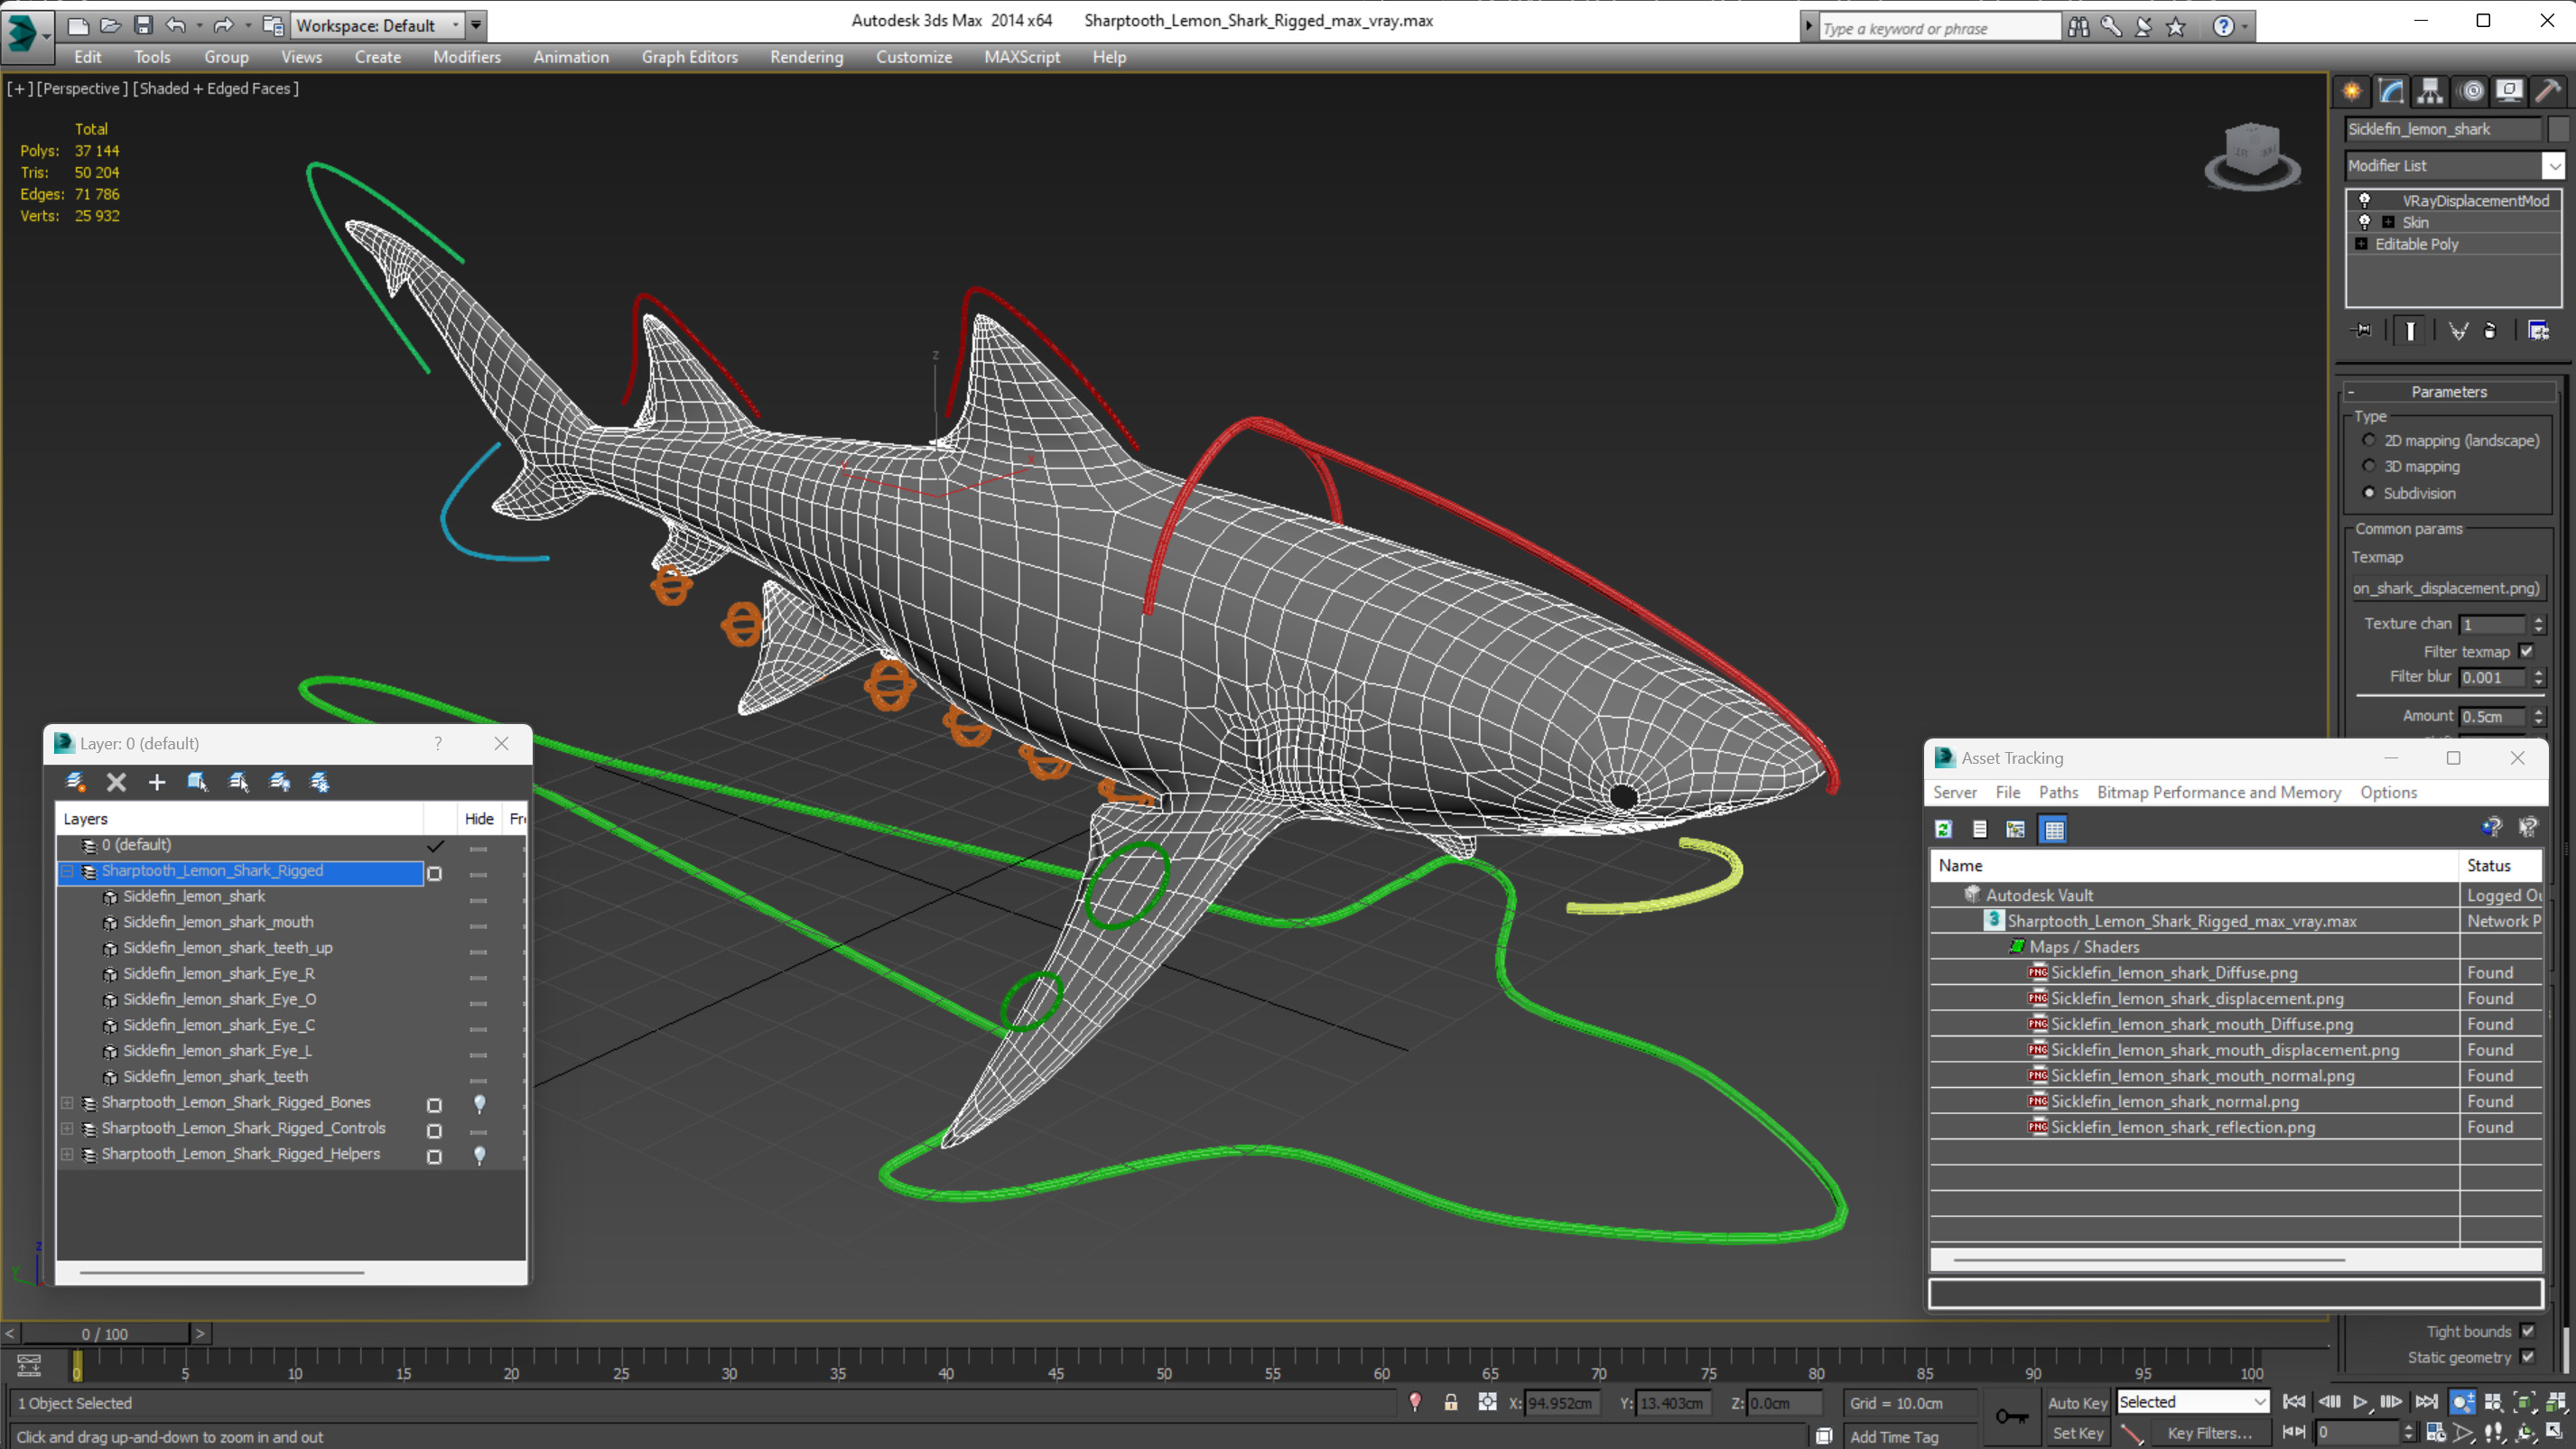Open the Modifier List dropdown
This screenshot has width=2576, height=1449.
point(2554,165)
